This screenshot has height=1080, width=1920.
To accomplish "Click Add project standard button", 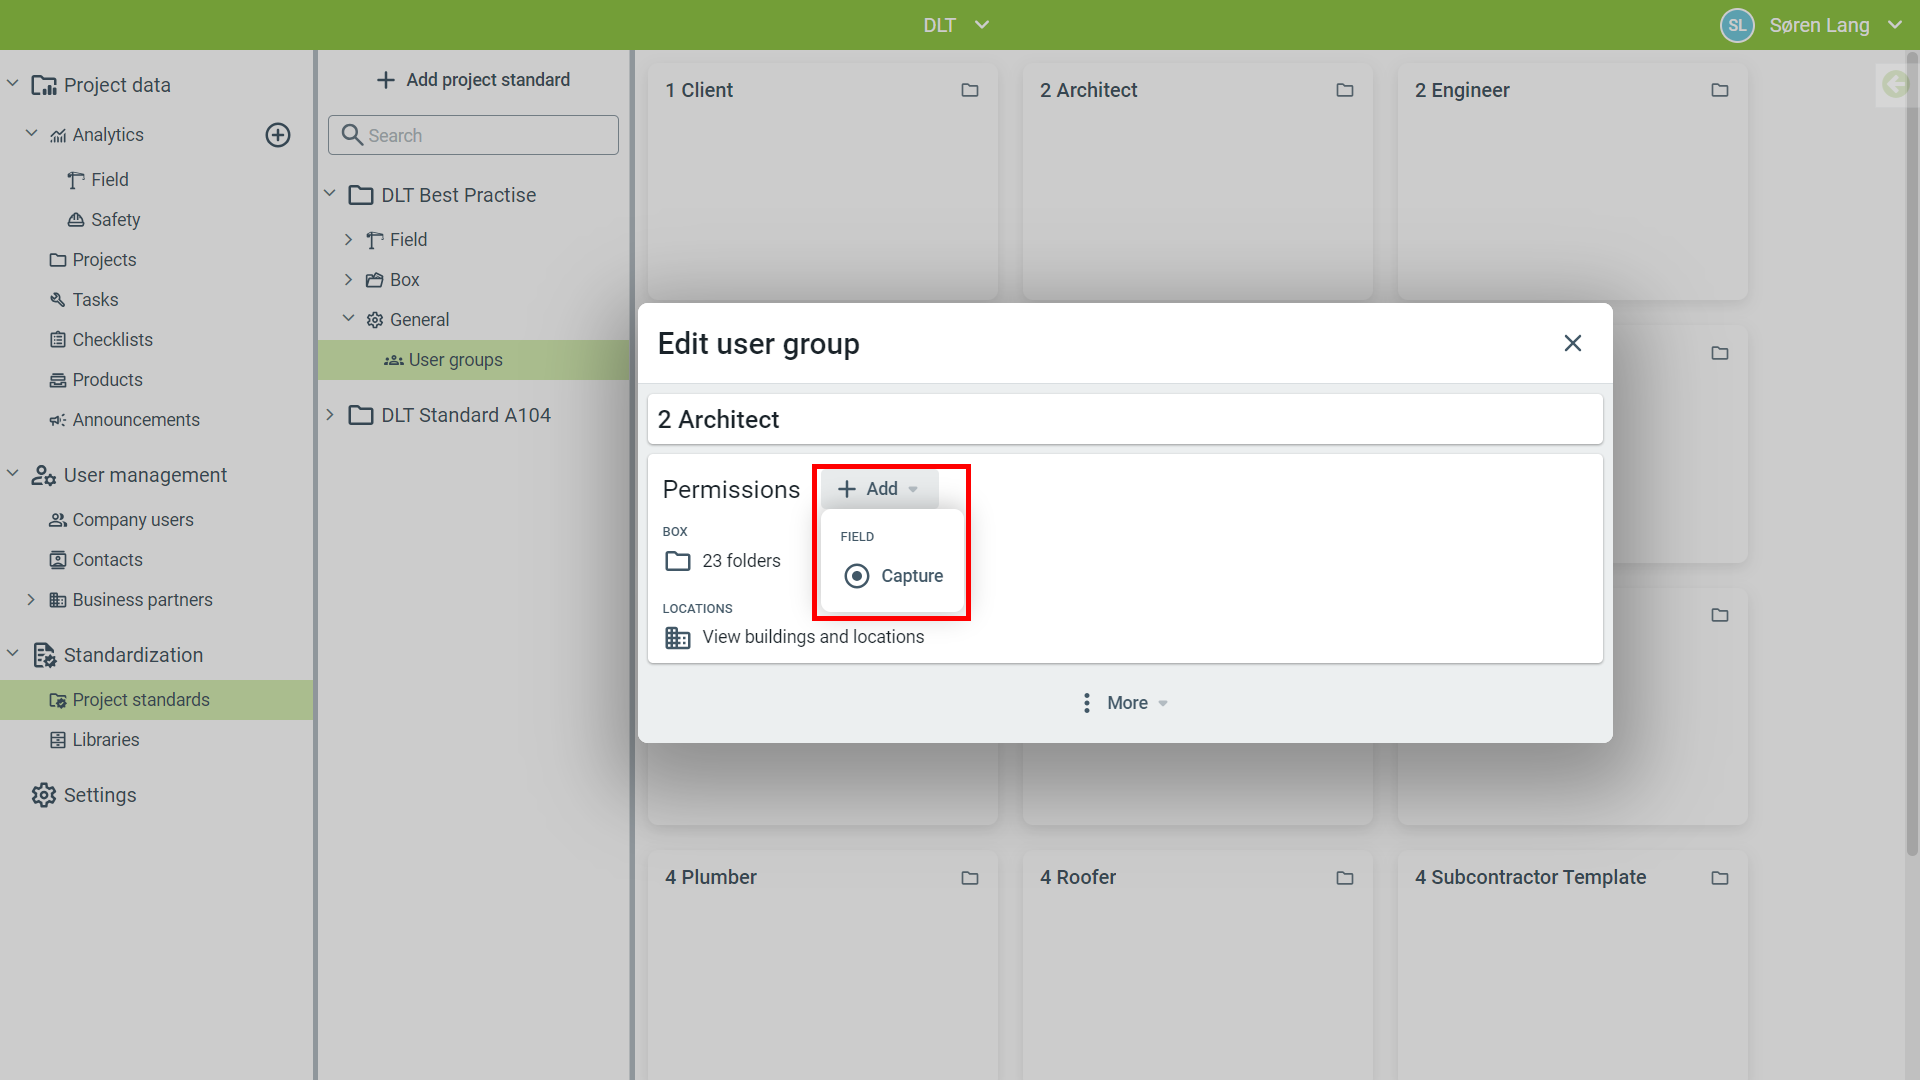I will click(x=473, y=80).
